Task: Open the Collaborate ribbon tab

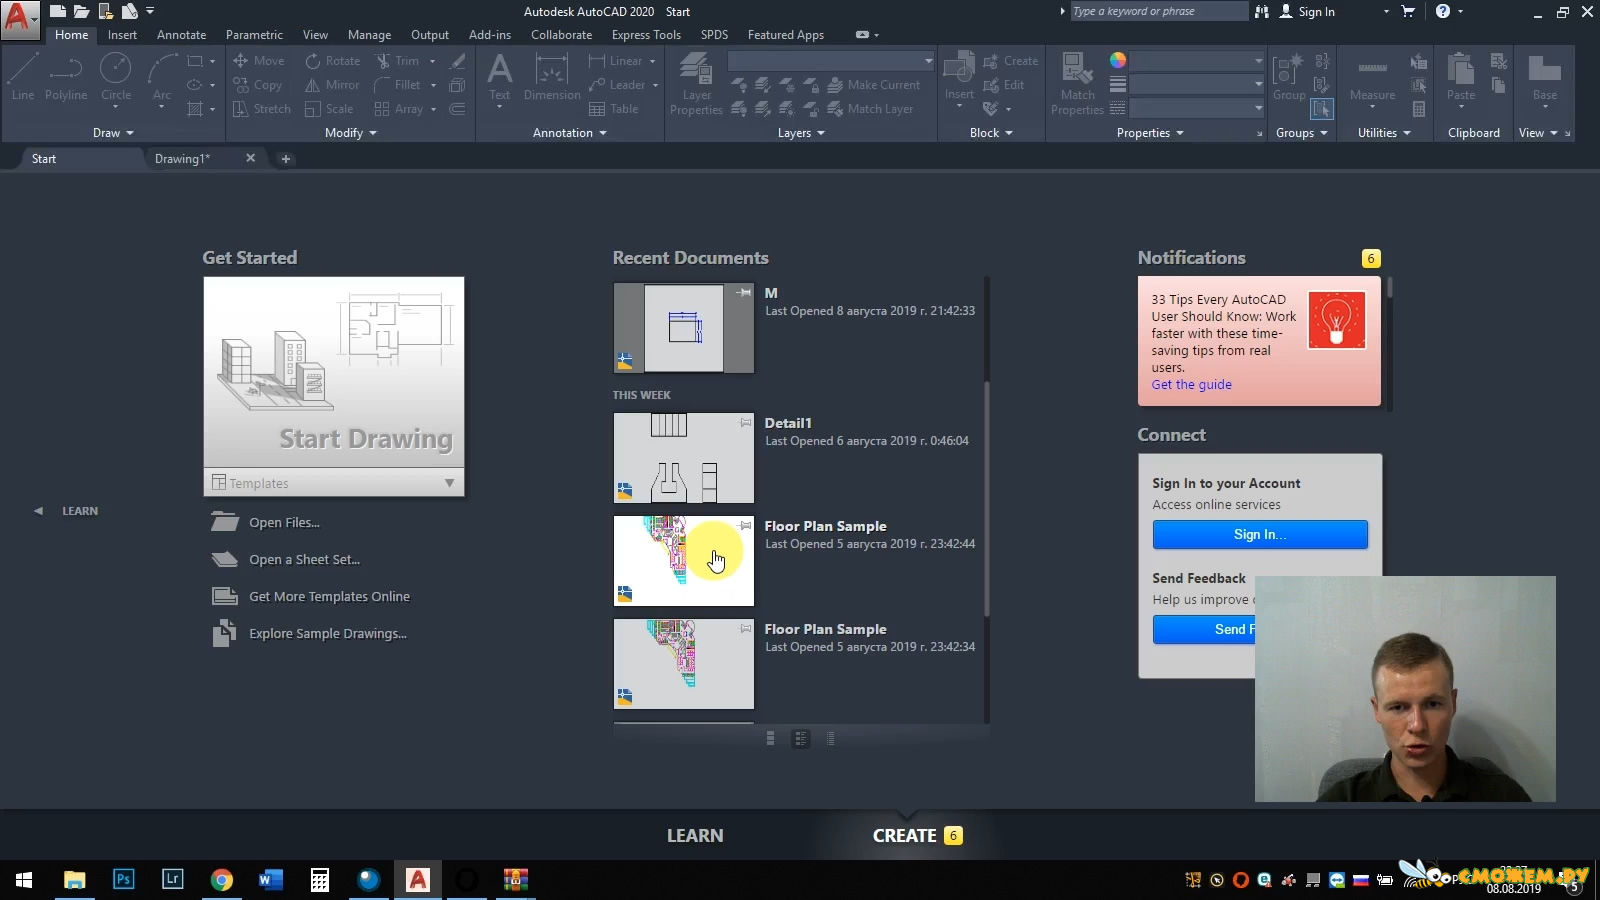Action: [x=561, y=35]
